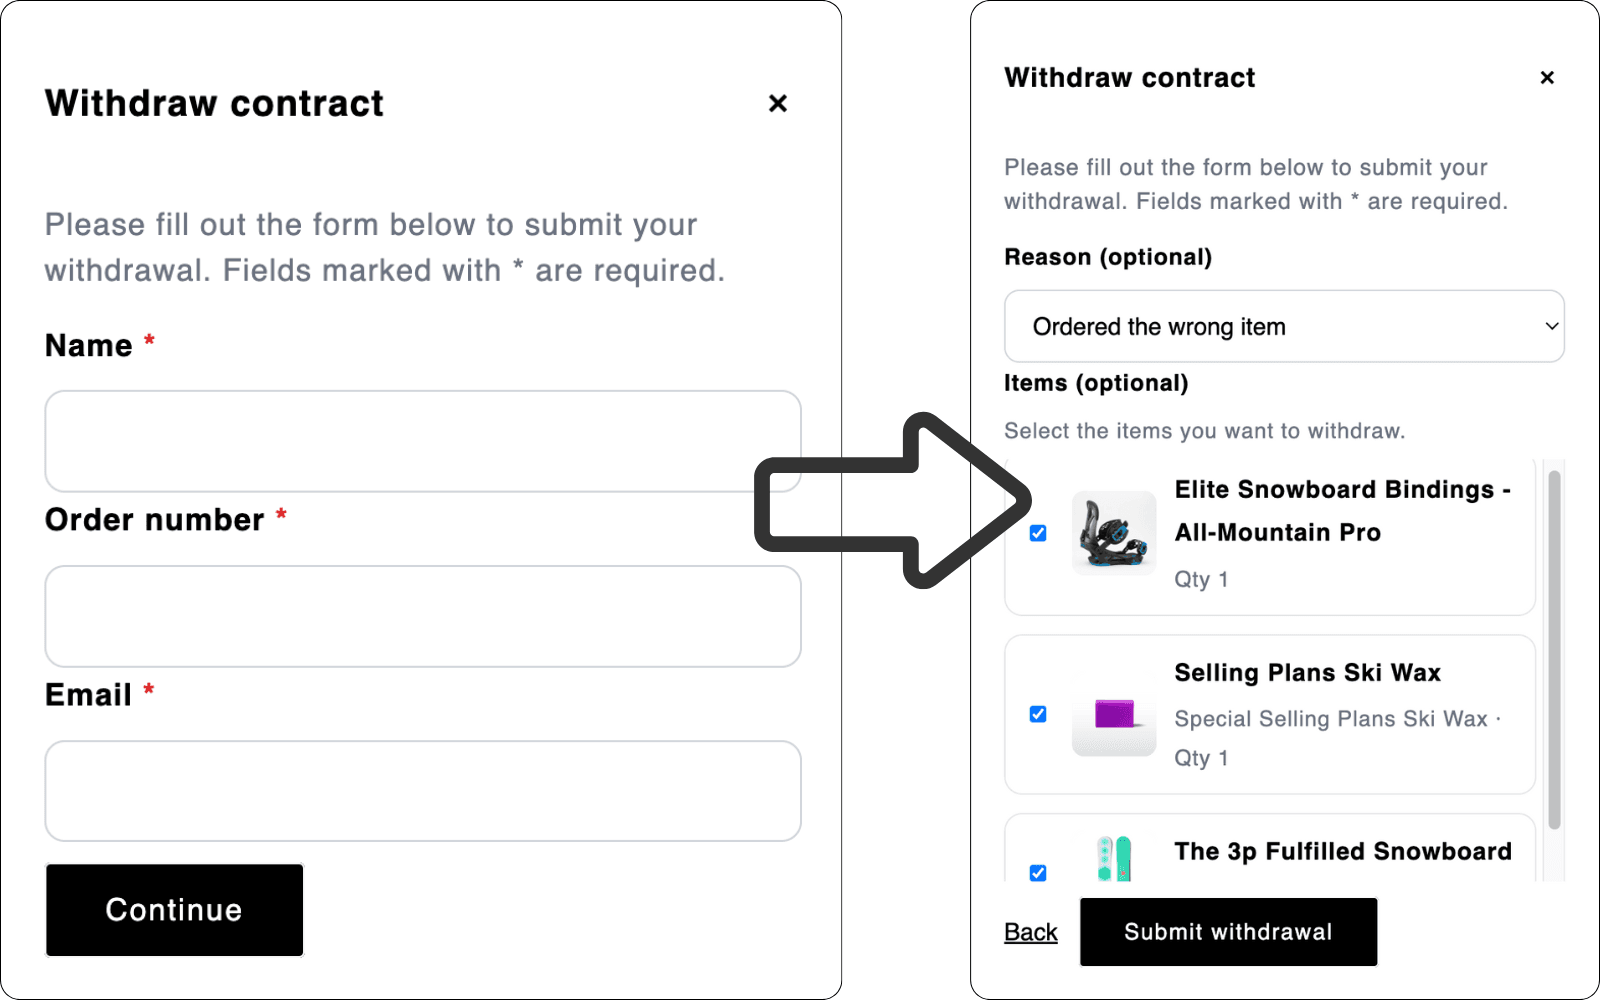Viewport: 1600px width, 1000px height.
Task: Toggle the 3p Fulfilled Snowboard checkbox
Action: click(1037, 873)
